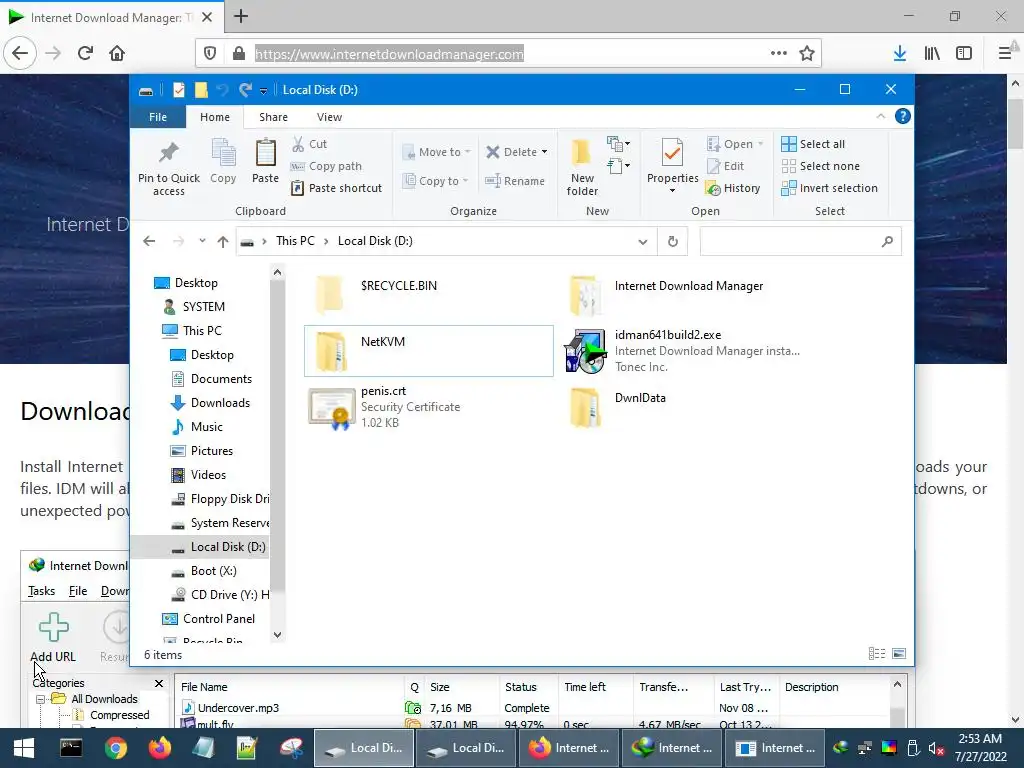Viewport: 1024px width, 768px height.
Task: Click Select all in ribbon
Action: pyautogui.click(x=813, y=144)
